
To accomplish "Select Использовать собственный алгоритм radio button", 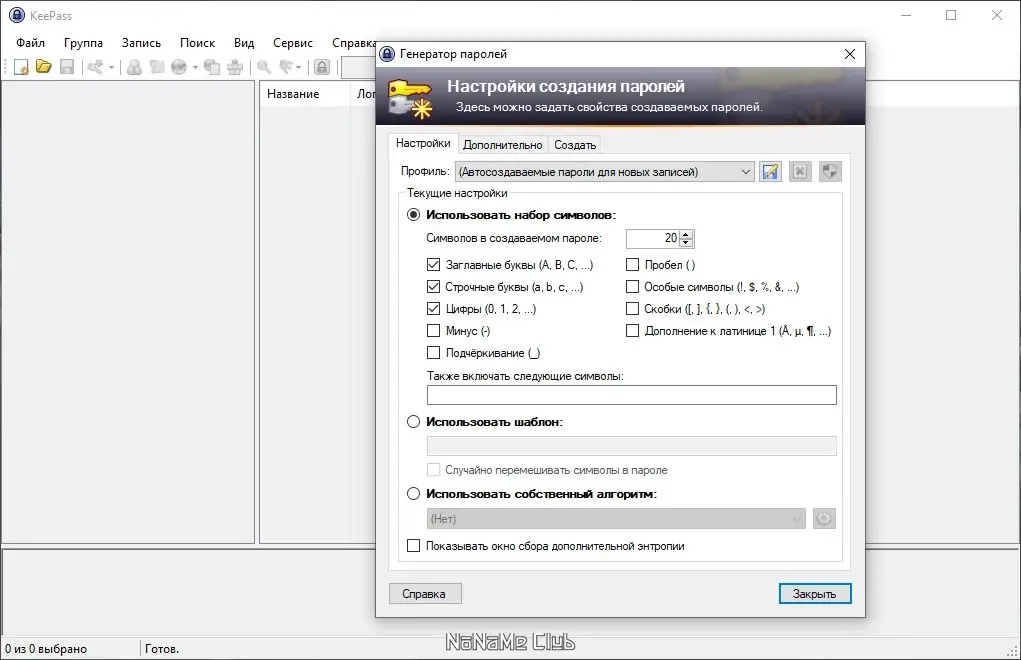I will coord(413,494).
